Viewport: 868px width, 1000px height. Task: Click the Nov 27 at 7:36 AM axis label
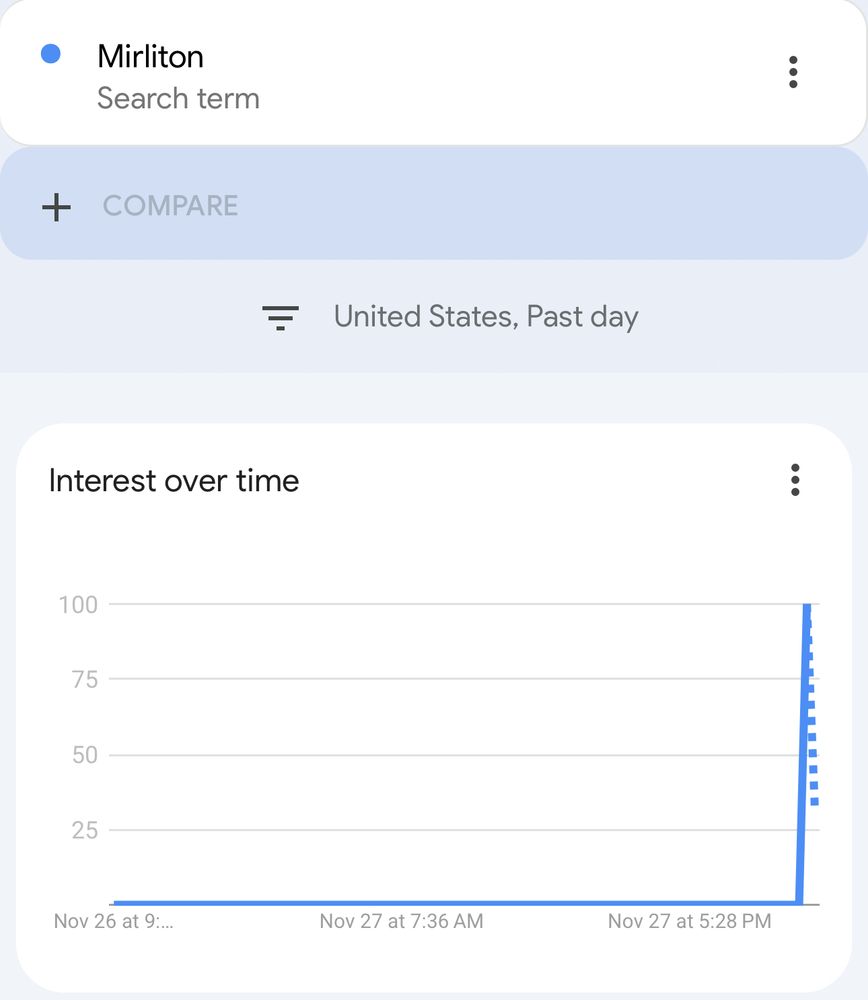tap(403, 921)
